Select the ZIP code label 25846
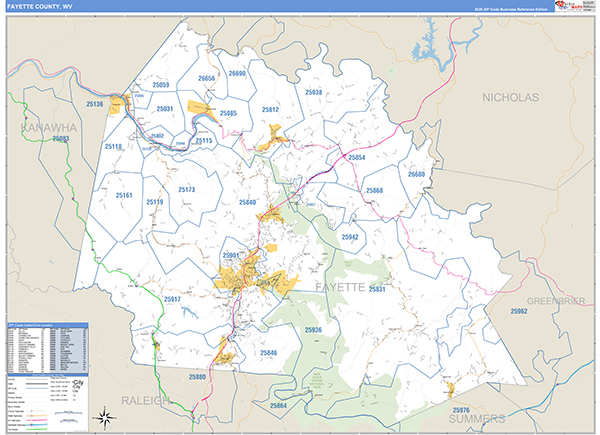 click(269, 353)
